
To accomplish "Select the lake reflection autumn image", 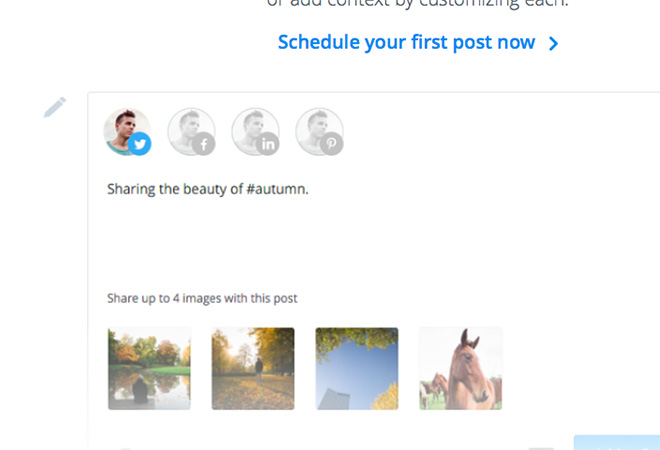I will (149, 368).
